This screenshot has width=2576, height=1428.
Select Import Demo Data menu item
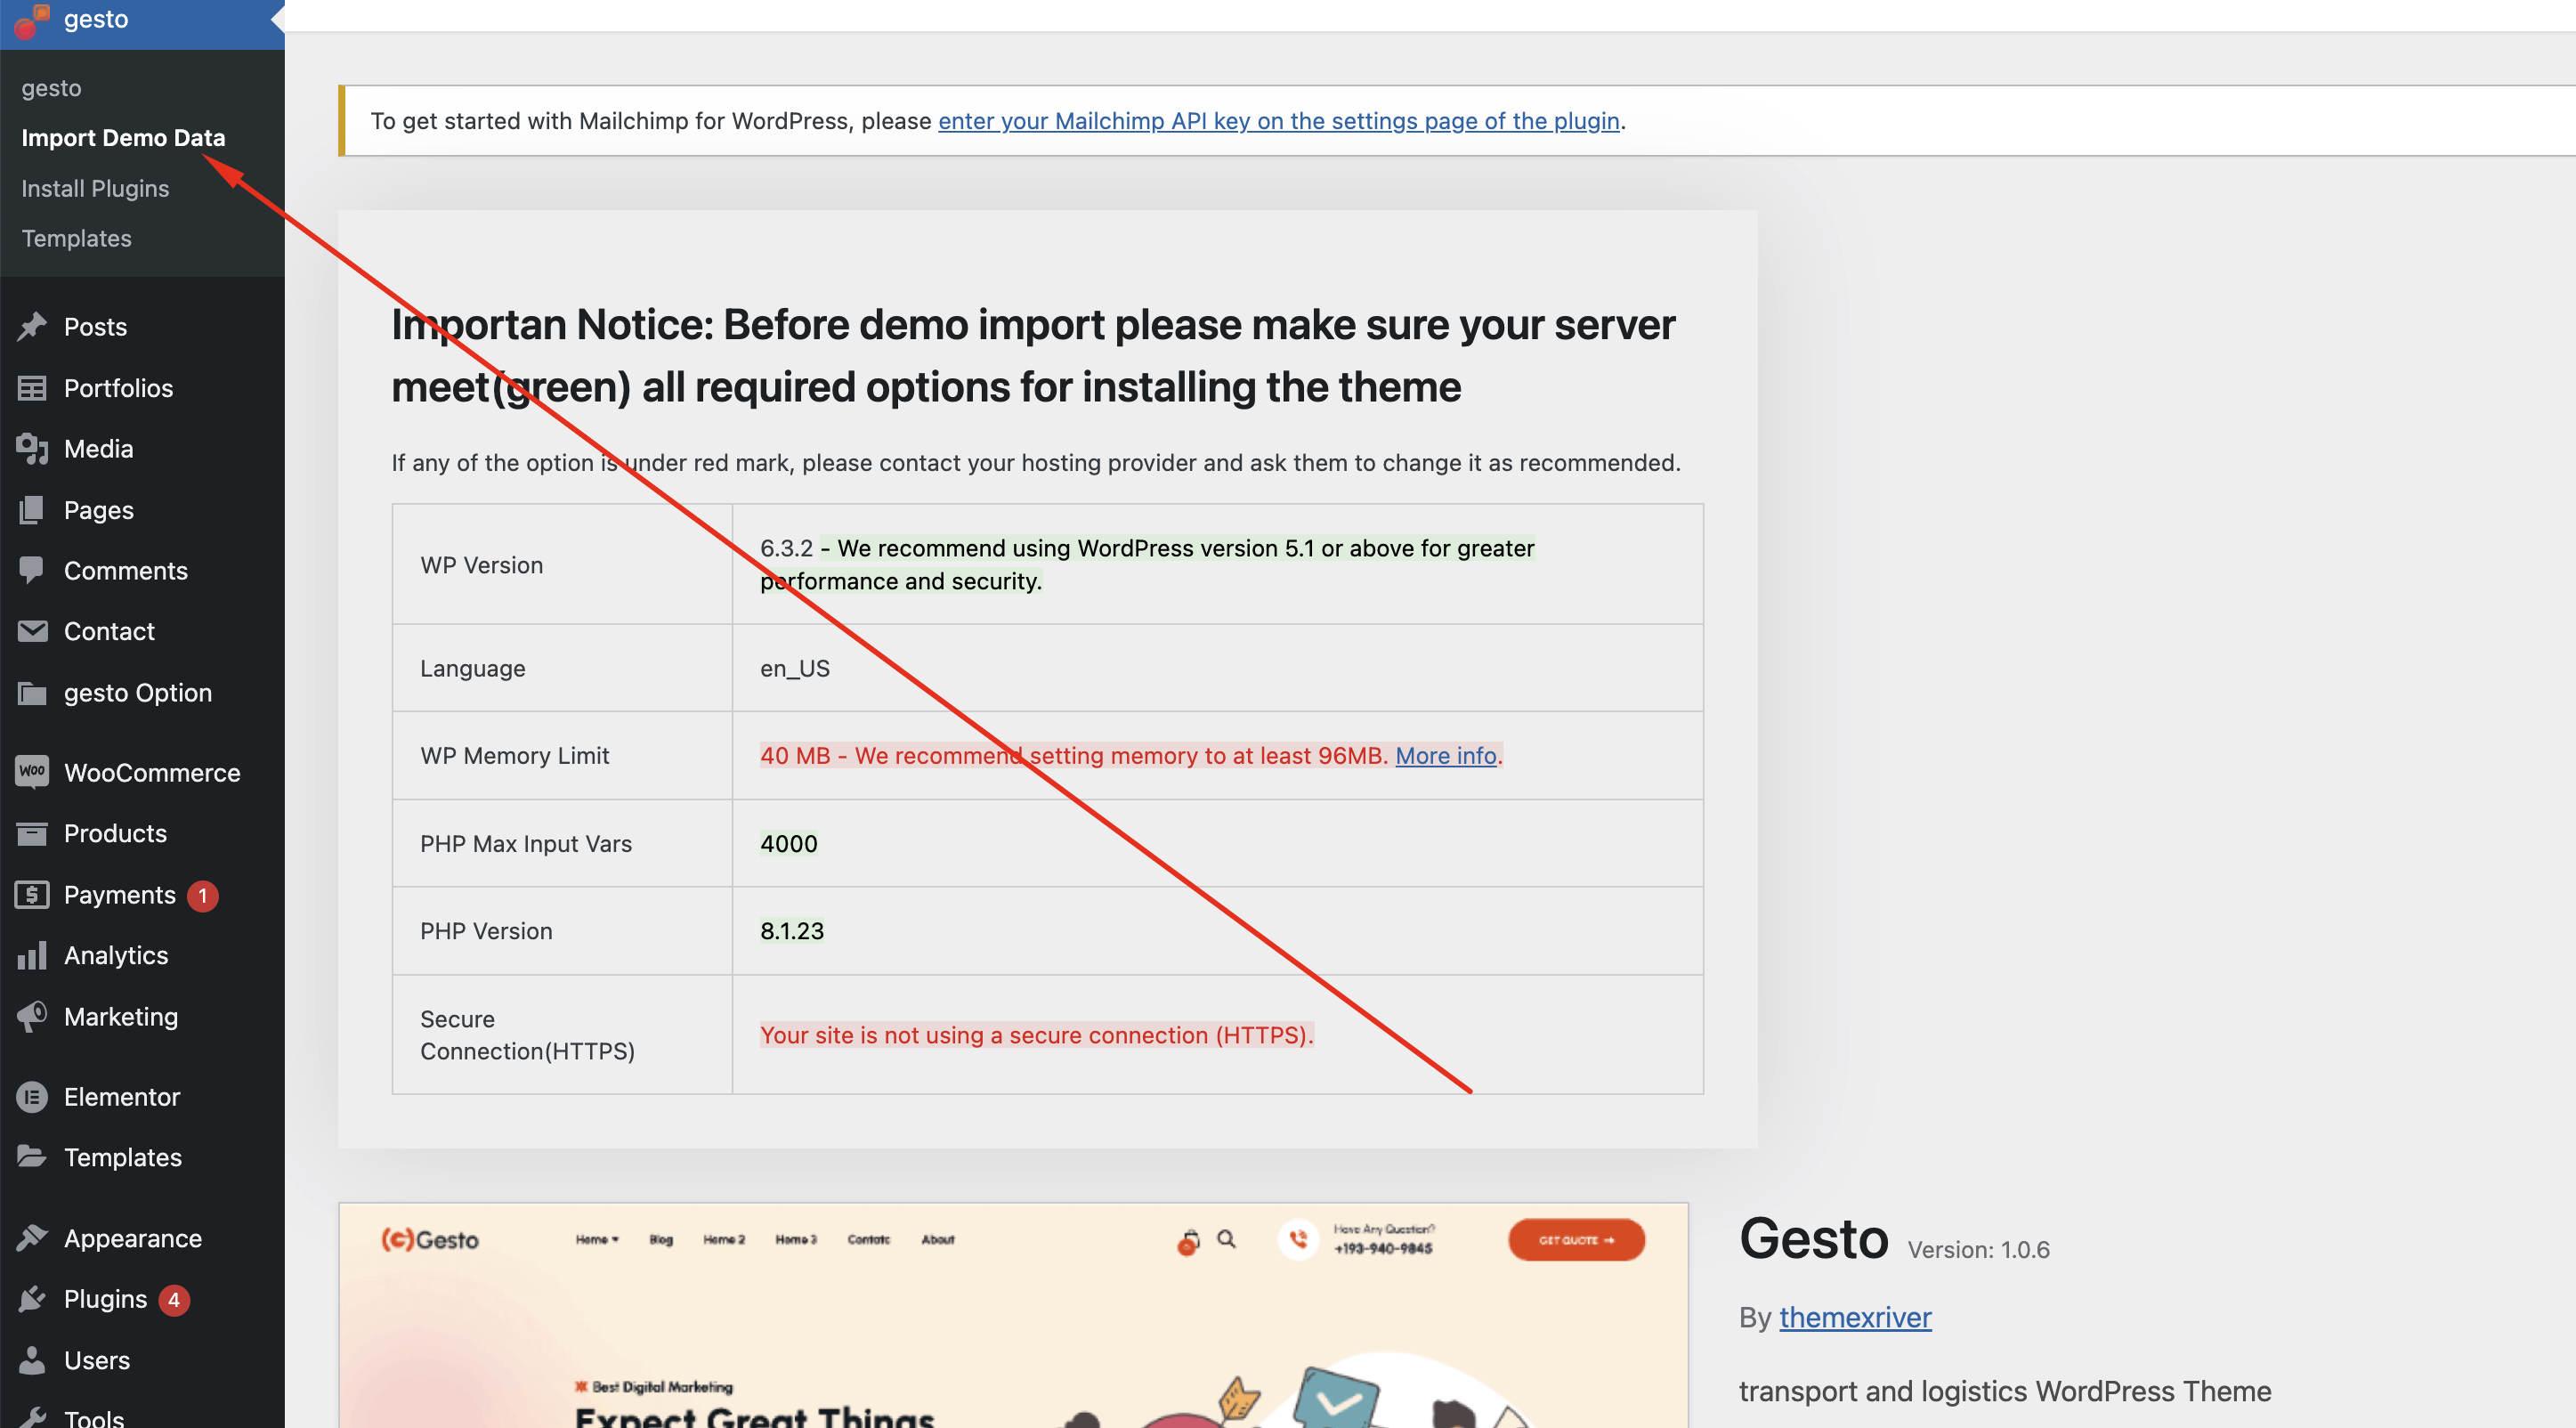pyautogui.click(x=123, y=137)
